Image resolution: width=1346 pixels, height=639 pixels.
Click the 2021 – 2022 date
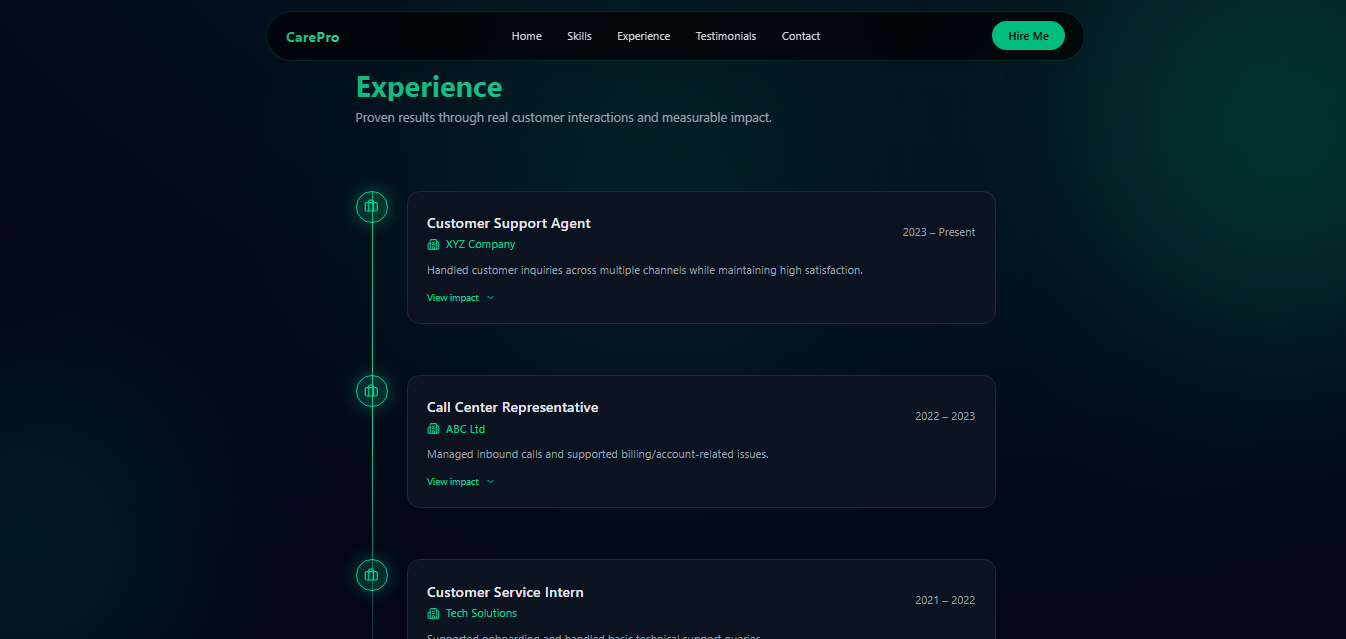pyautogui.click(x=945, y=601)
